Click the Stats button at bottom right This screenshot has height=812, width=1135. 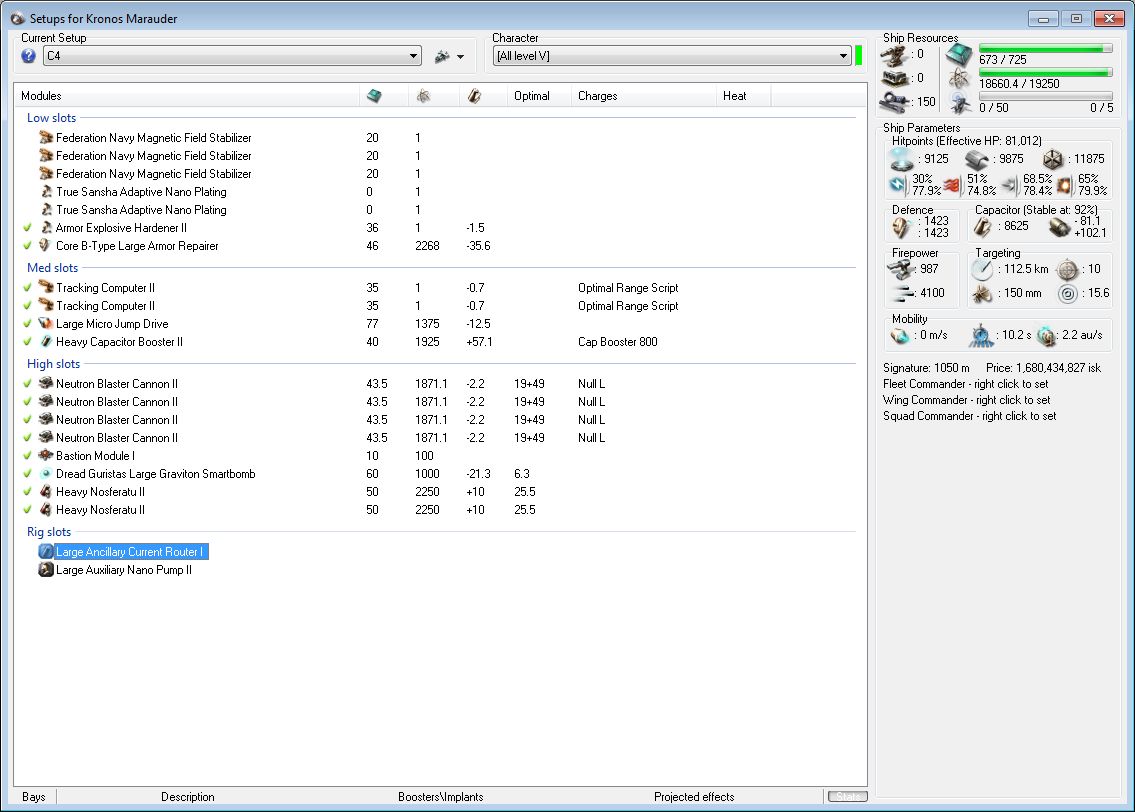point(848,797)
